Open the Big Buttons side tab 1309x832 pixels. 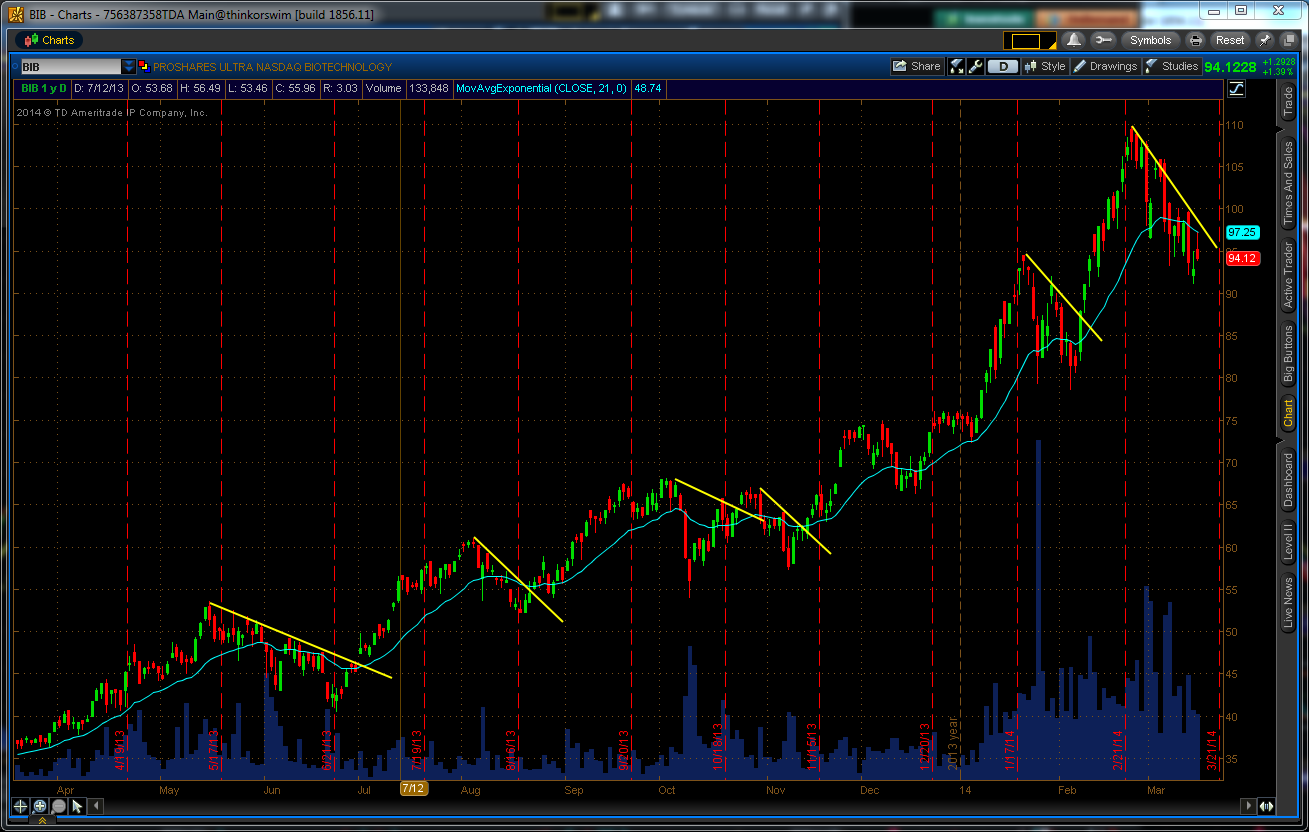(1288, 354)
